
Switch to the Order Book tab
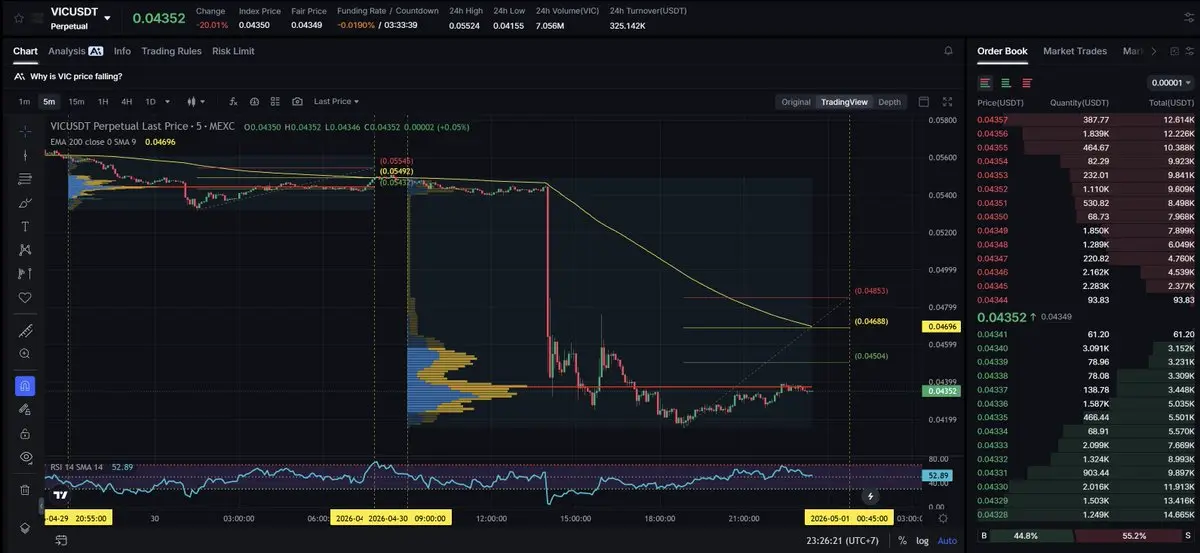pyautogui.click(x=1002, y=51)
